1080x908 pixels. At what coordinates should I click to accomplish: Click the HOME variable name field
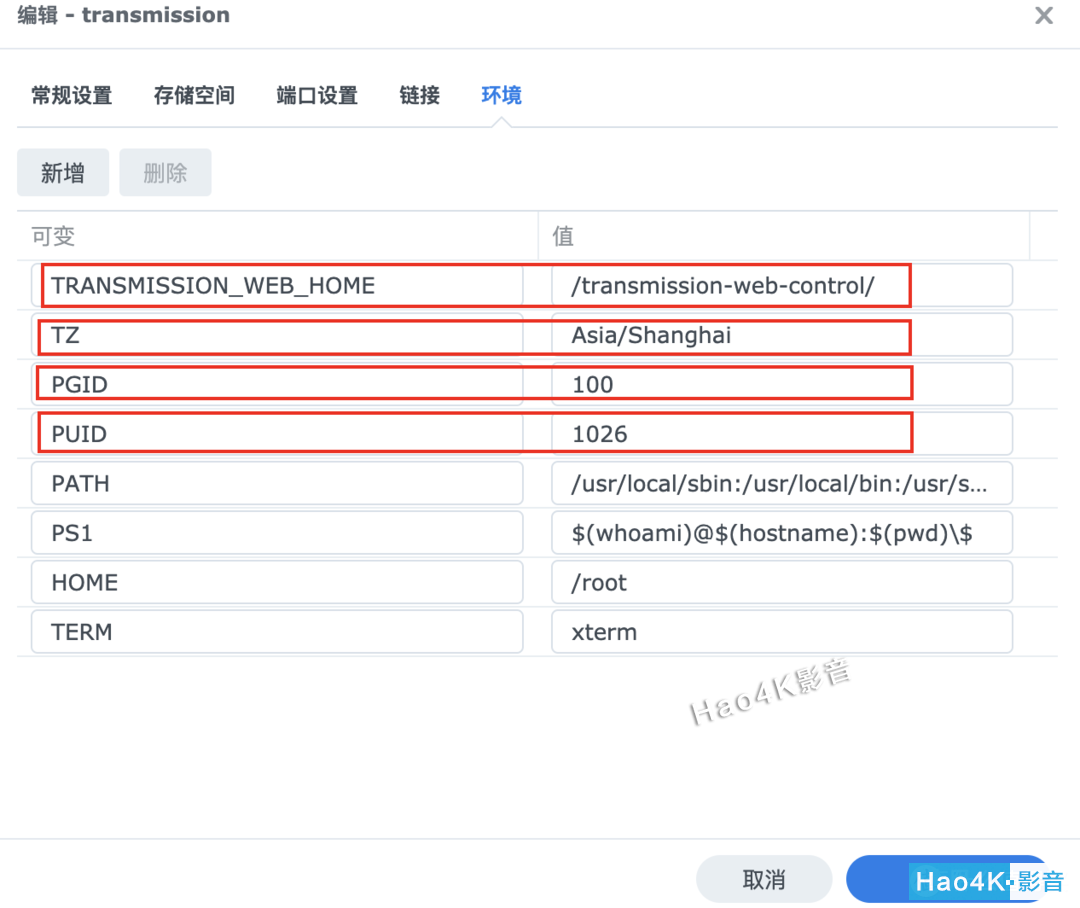click(277, 583)
